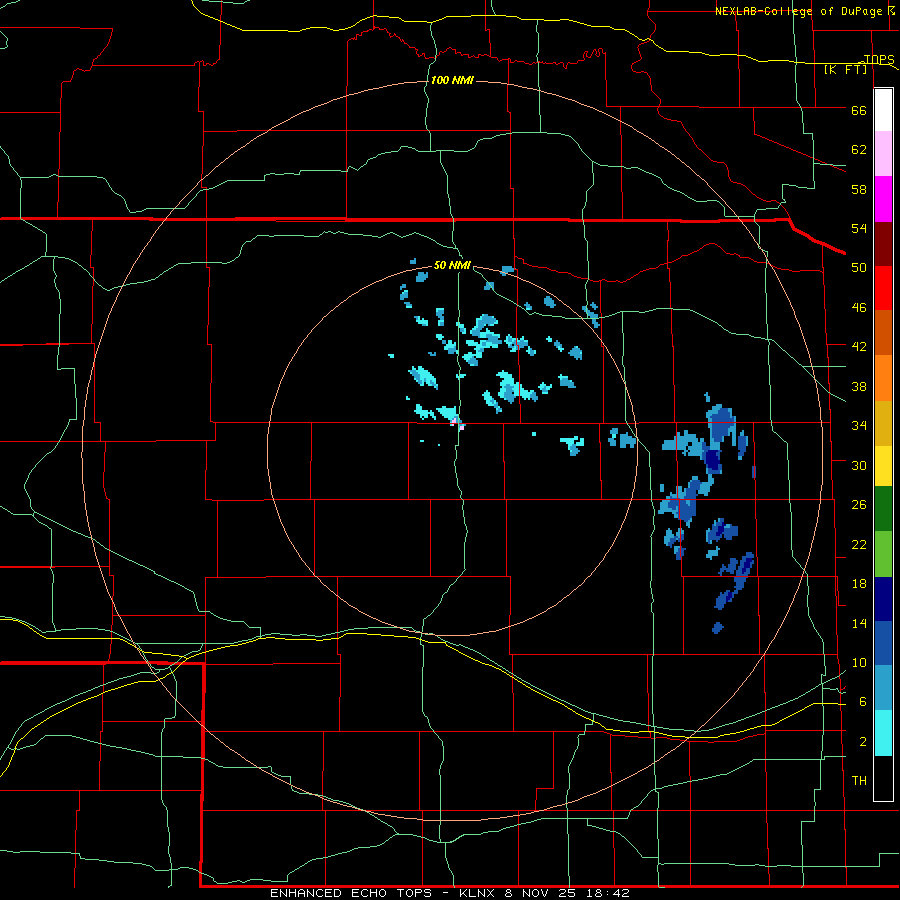This screenshot has width=900, height=900.
Task: Click the KLNX radar site identifier
Action: click(476, 893)
